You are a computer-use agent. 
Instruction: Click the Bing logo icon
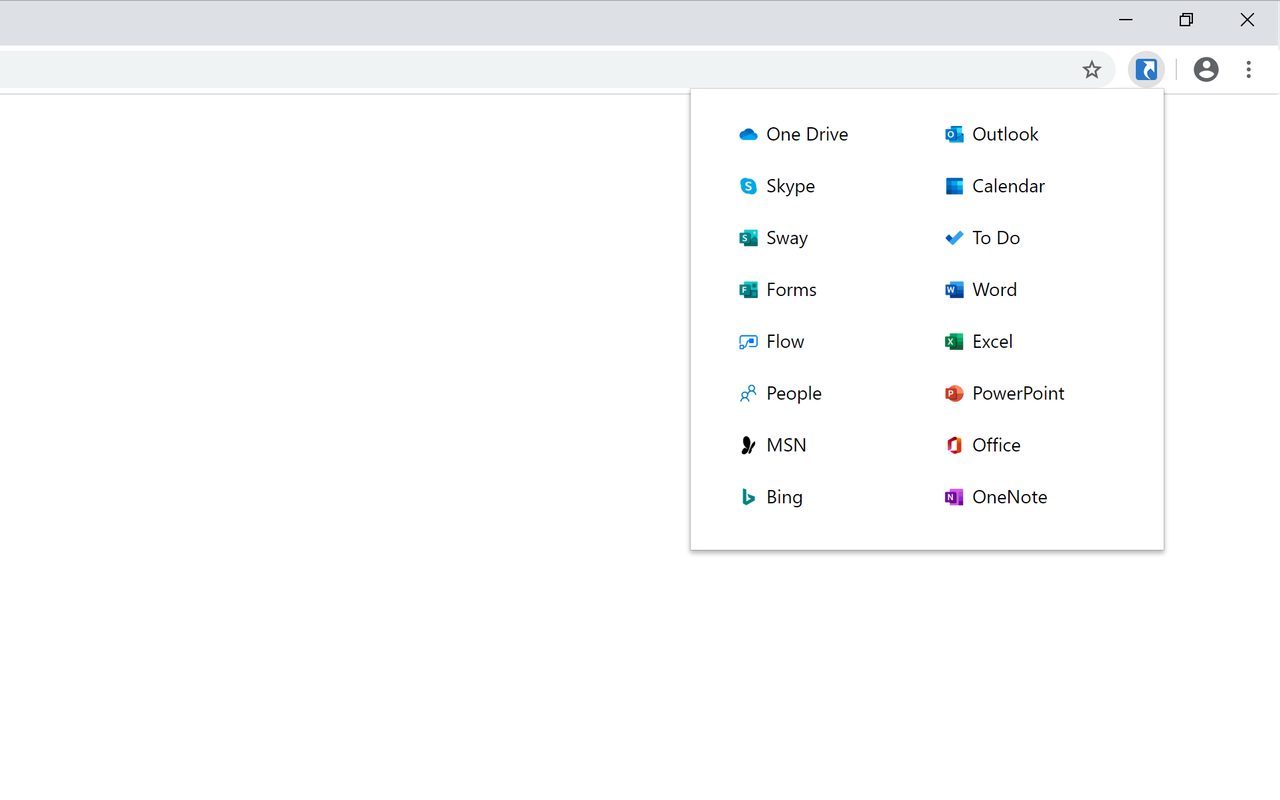tap(748, 497)
